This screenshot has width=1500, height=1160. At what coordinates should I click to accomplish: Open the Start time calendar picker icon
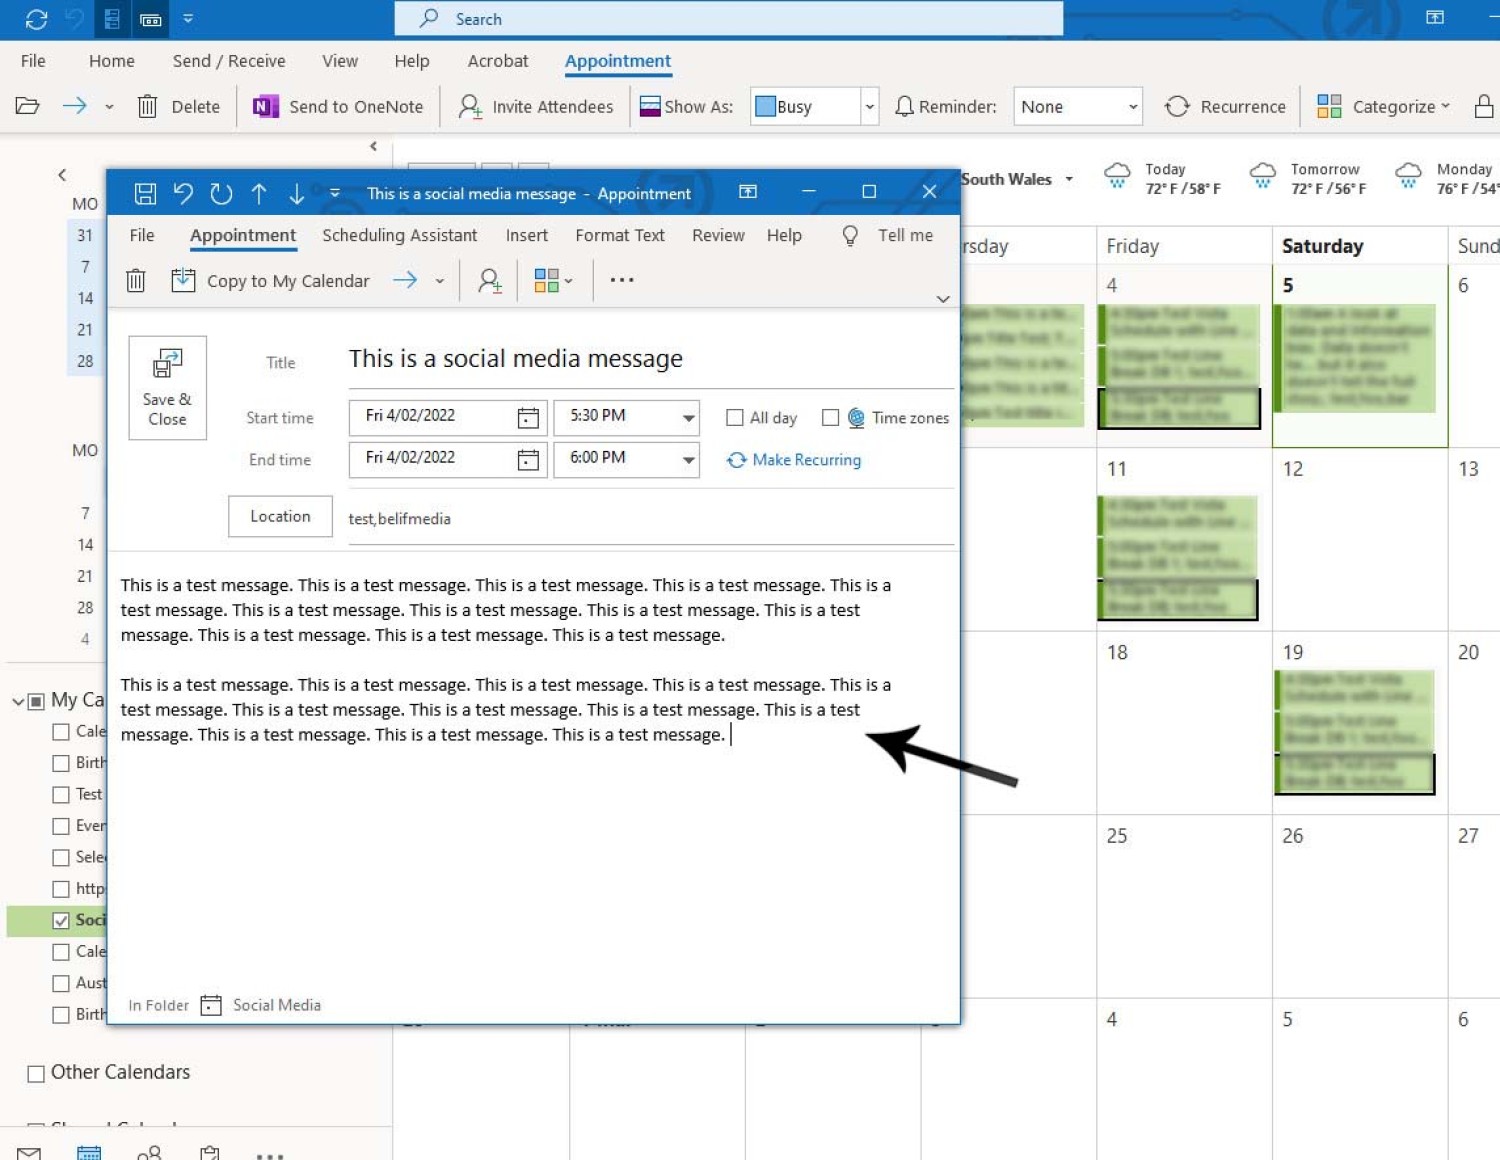point(528,418)
